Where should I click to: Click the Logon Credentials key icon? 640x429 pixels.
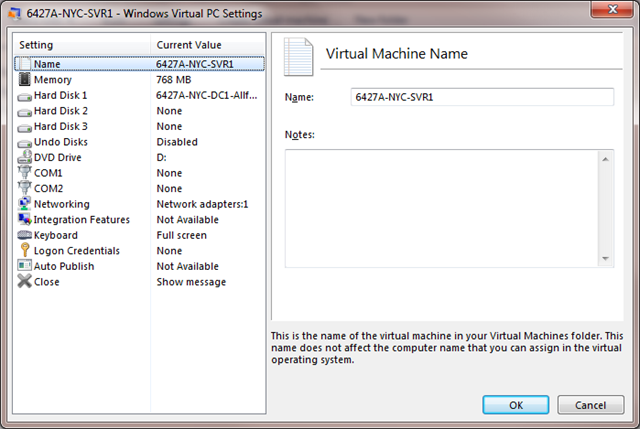pyautogui.click(x=25, y=250)
